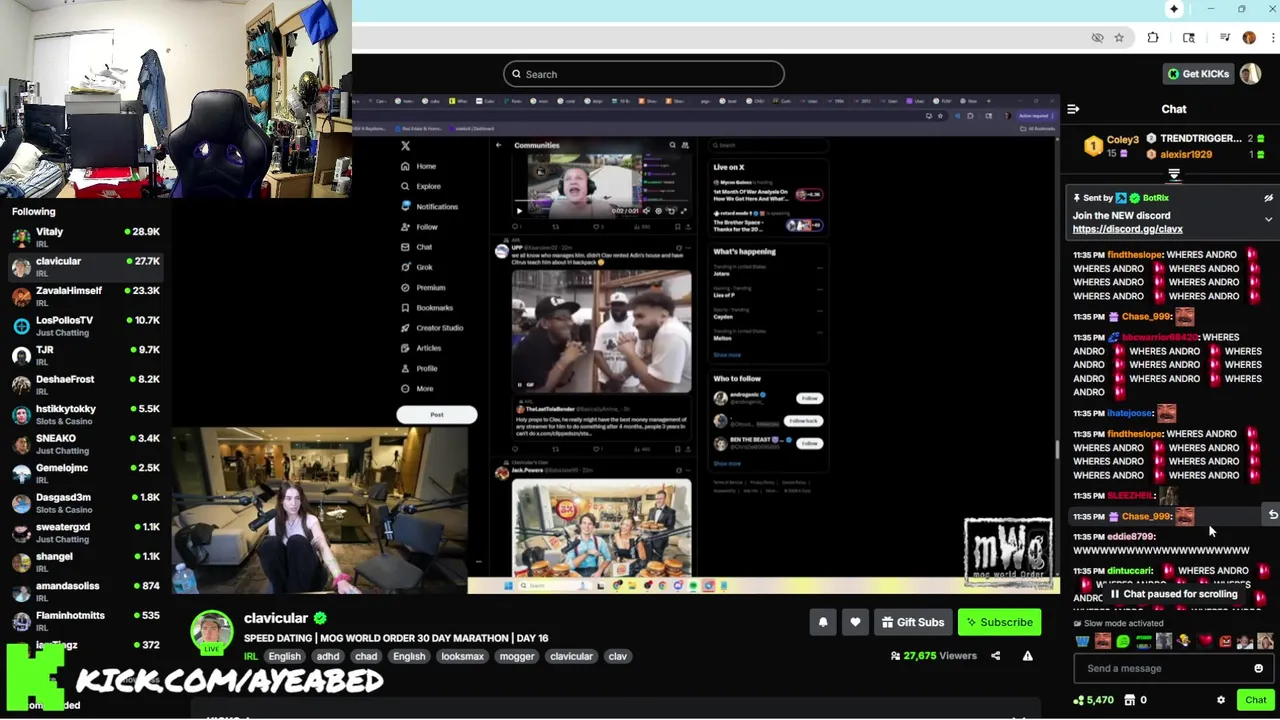Viewport: 1280px width, 720px height.
Task: Select the red heart quick emote
Action: [1205, 642]
